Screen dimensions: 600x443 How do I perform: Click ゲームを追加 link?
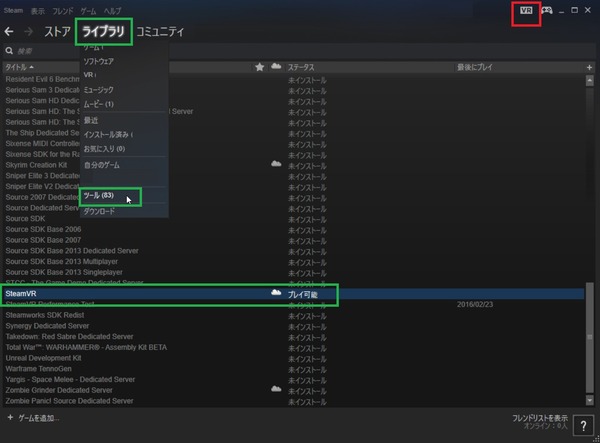[x=39, y=418]
